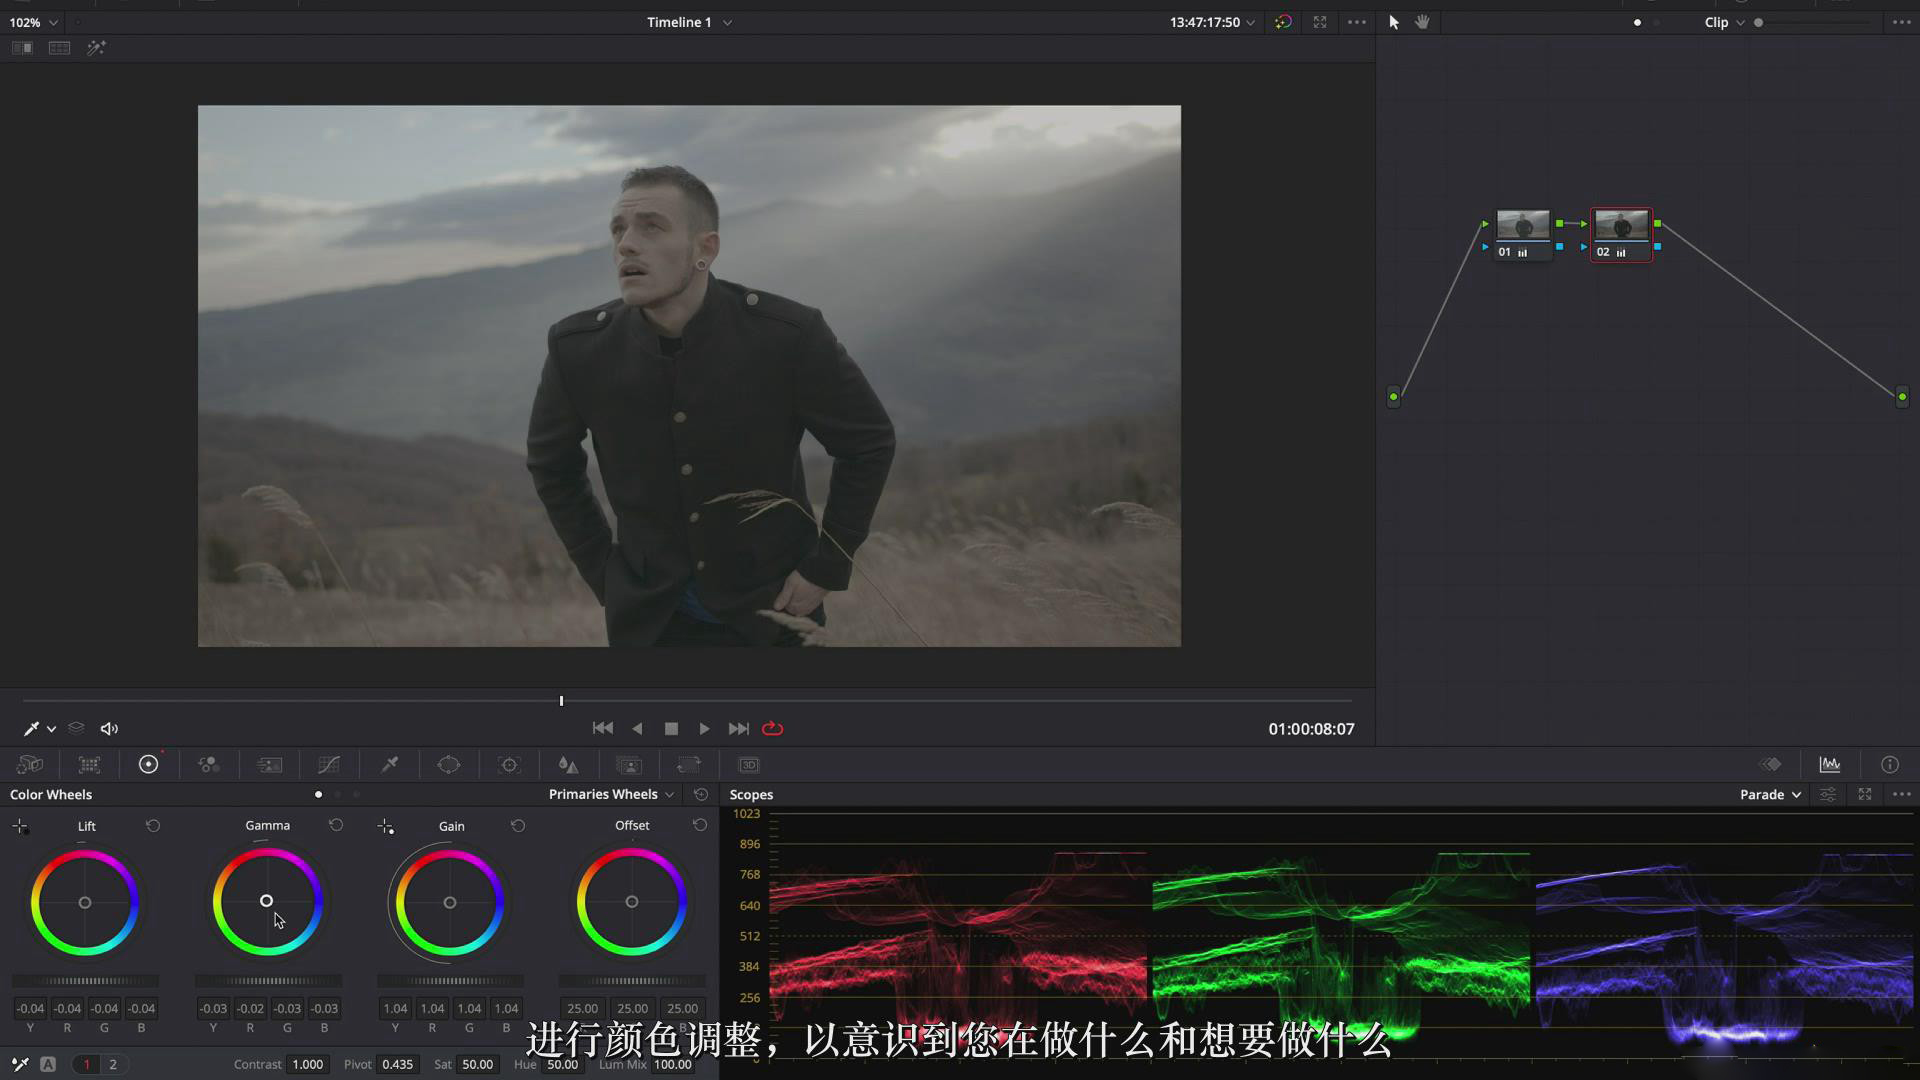Stop playback
The height and width of the screenshot is (1080, 1920).
click(671, 729)
